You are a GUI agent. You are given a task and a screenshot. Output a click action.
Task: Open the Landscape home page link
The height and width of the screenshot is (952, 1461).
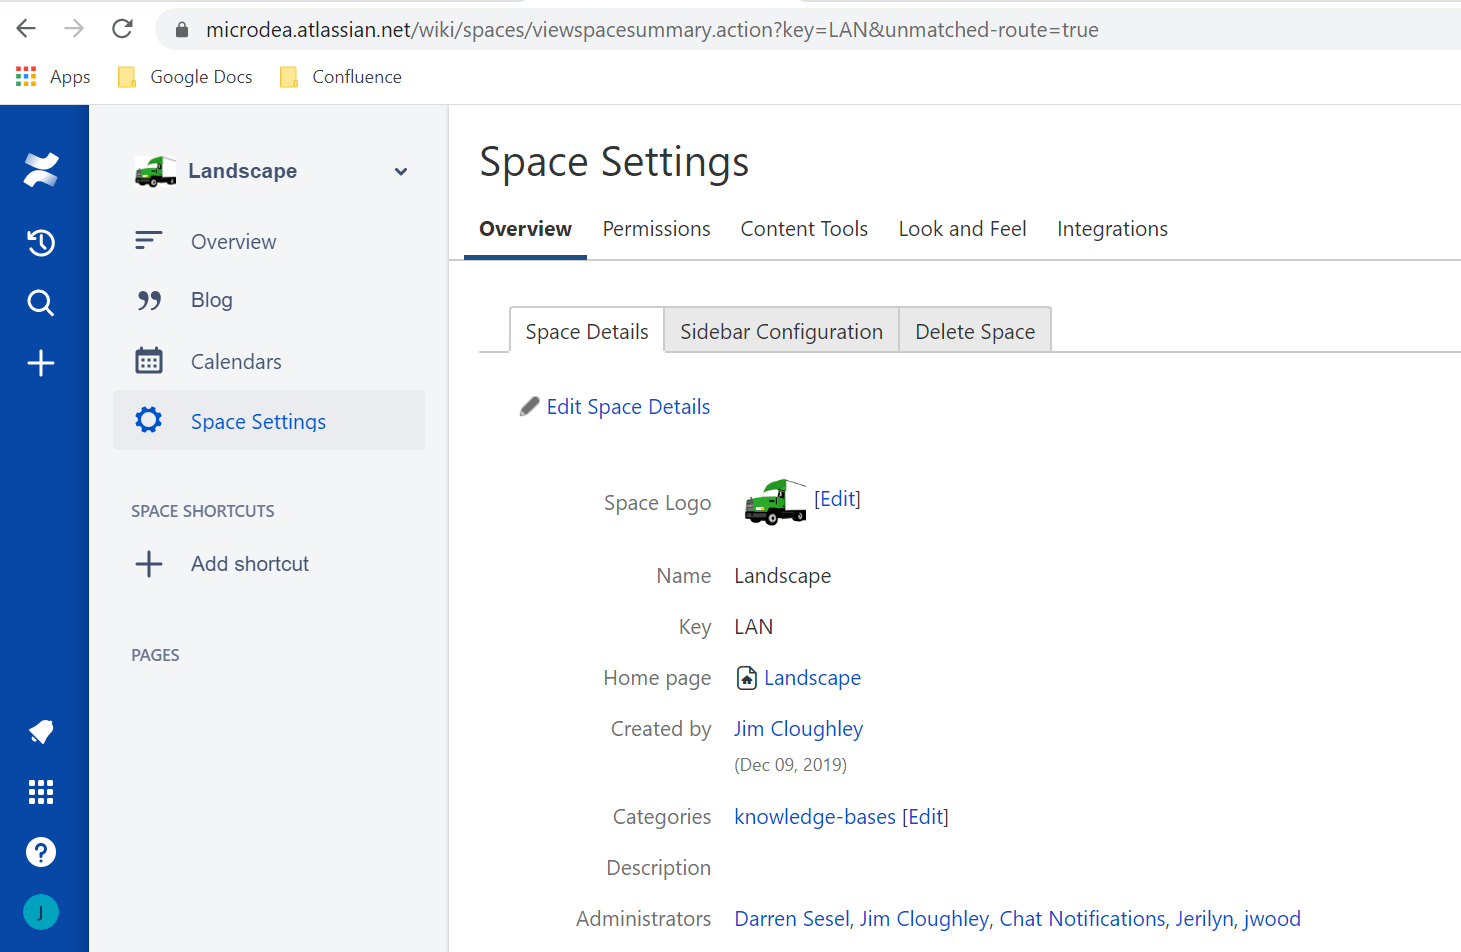pos(812,678)
